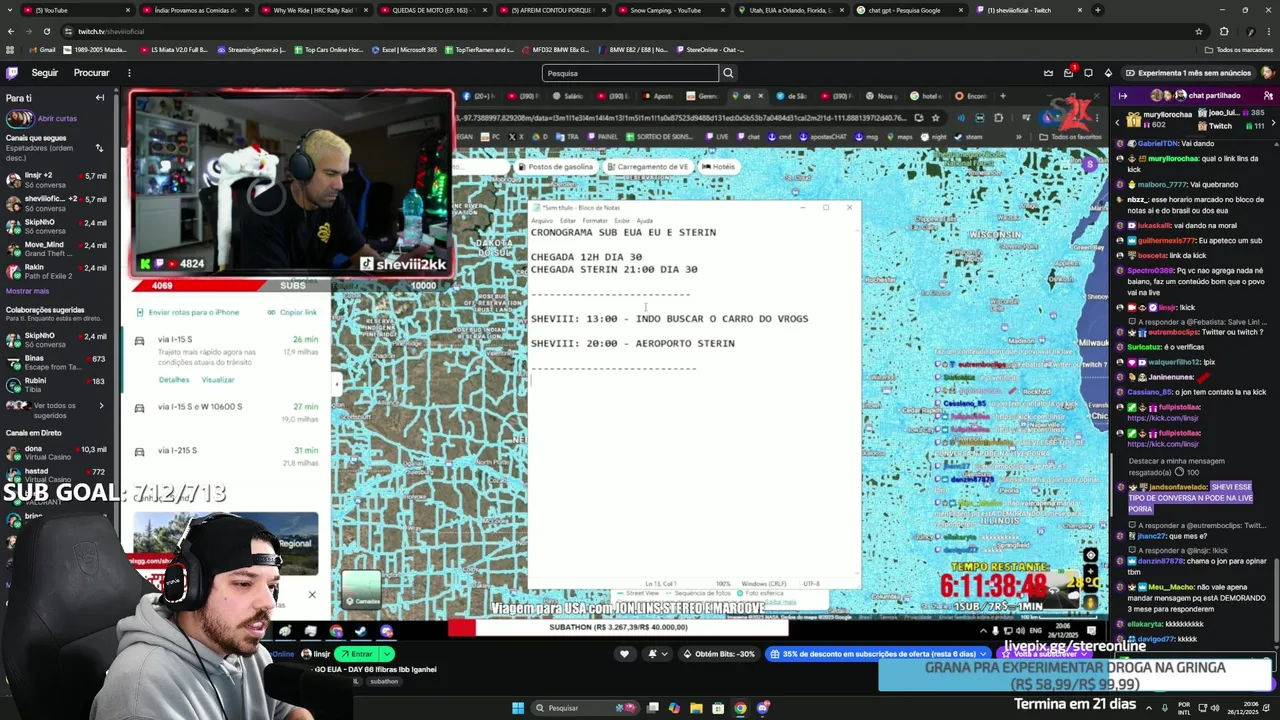This screenshot has width=1280, height=720.
Task: Open the Twitch notifications inbox
Action: pyautogui.click(x=1068, y=73)
